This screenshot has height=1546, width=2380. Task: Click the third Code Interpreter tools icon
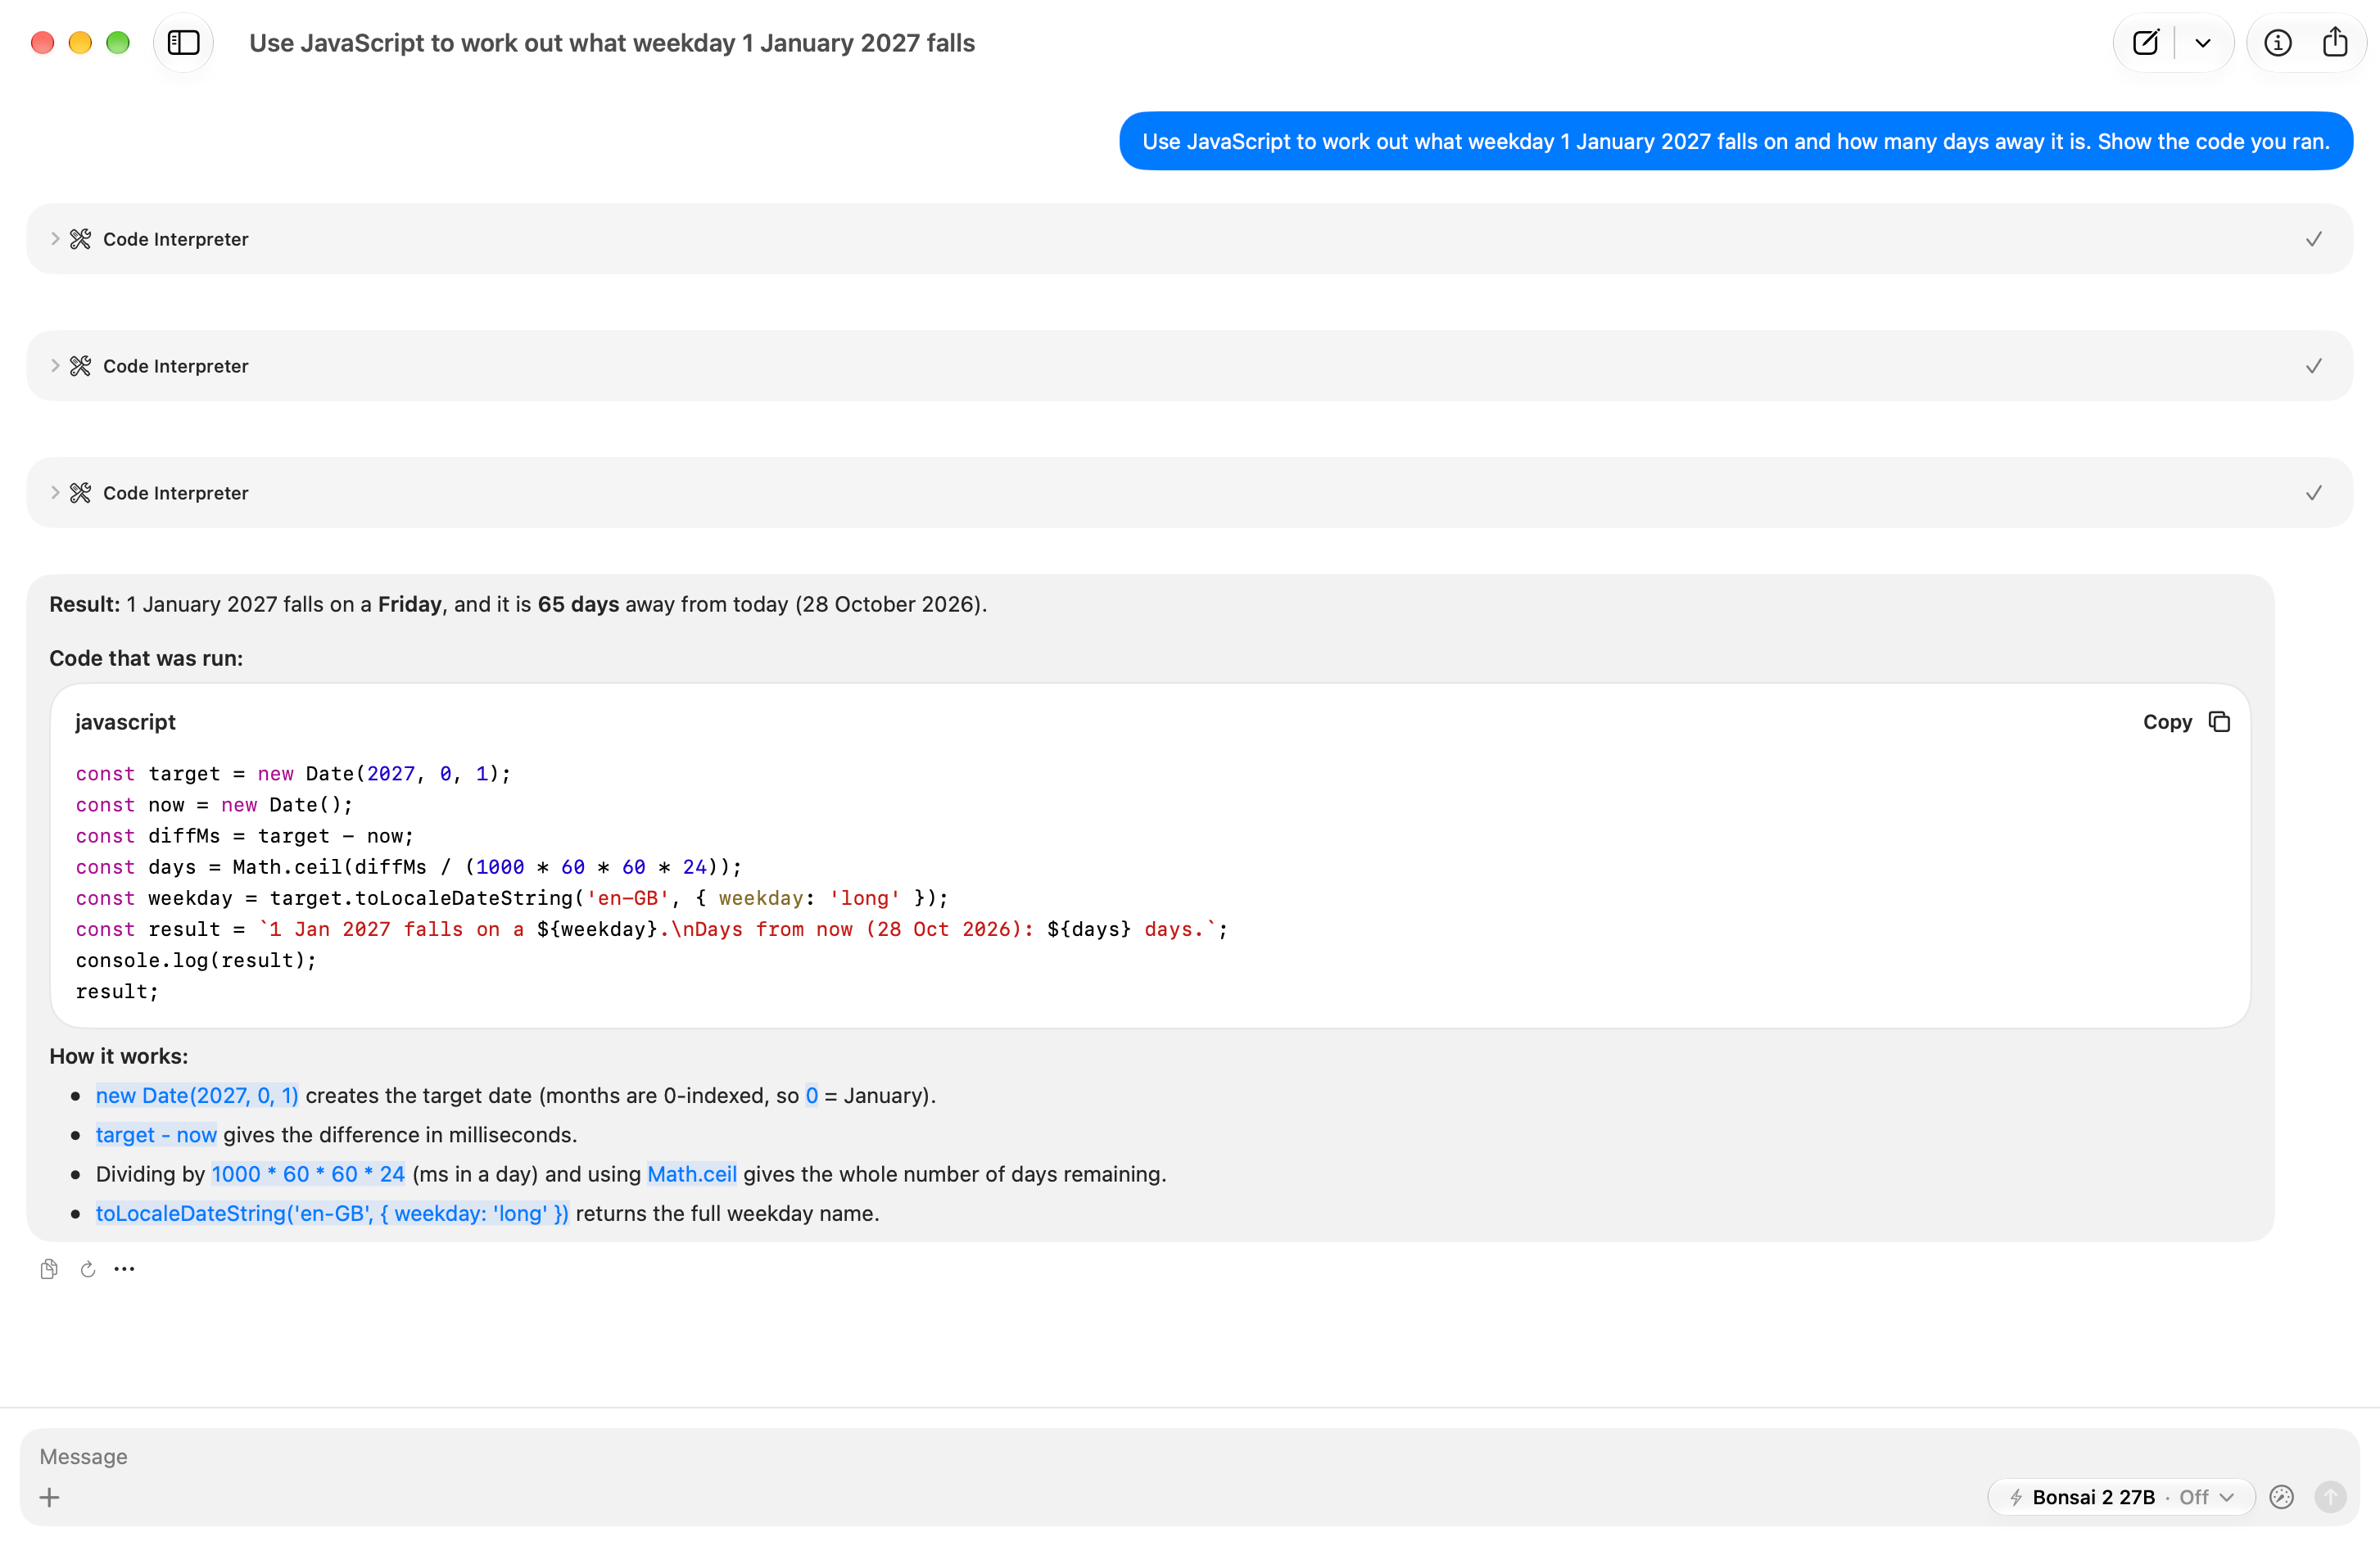coord(80,493)
